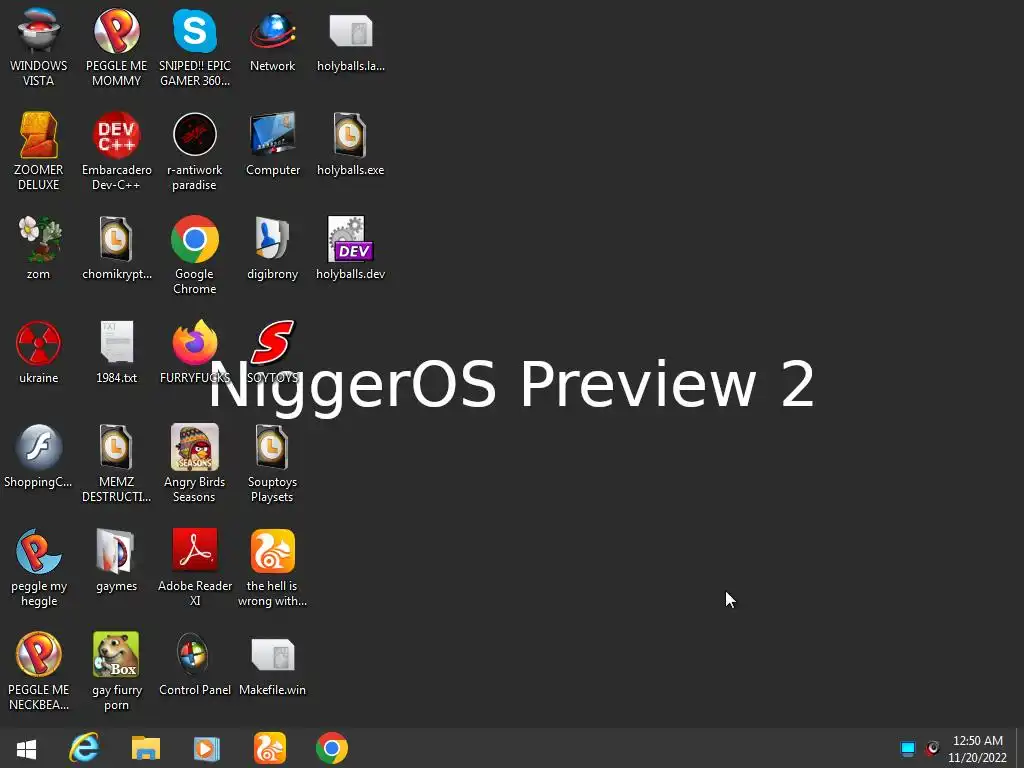The width and height of the screenshot is (1024, 768).
Task: Click the red-dot system tray icon
Action: [932, 748]
